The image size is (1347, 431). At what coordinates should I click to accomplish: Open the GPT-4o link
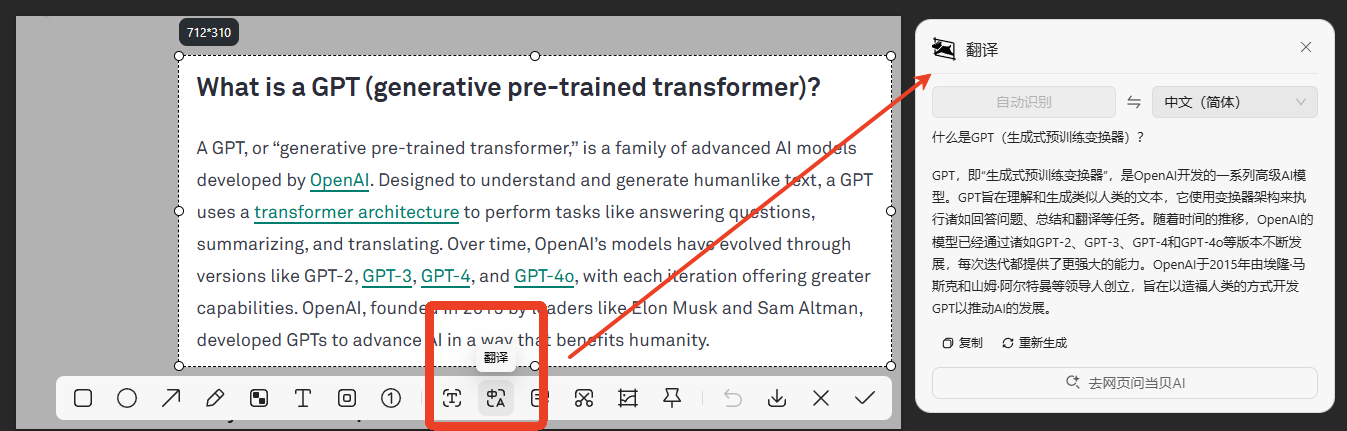click(545, 276)
